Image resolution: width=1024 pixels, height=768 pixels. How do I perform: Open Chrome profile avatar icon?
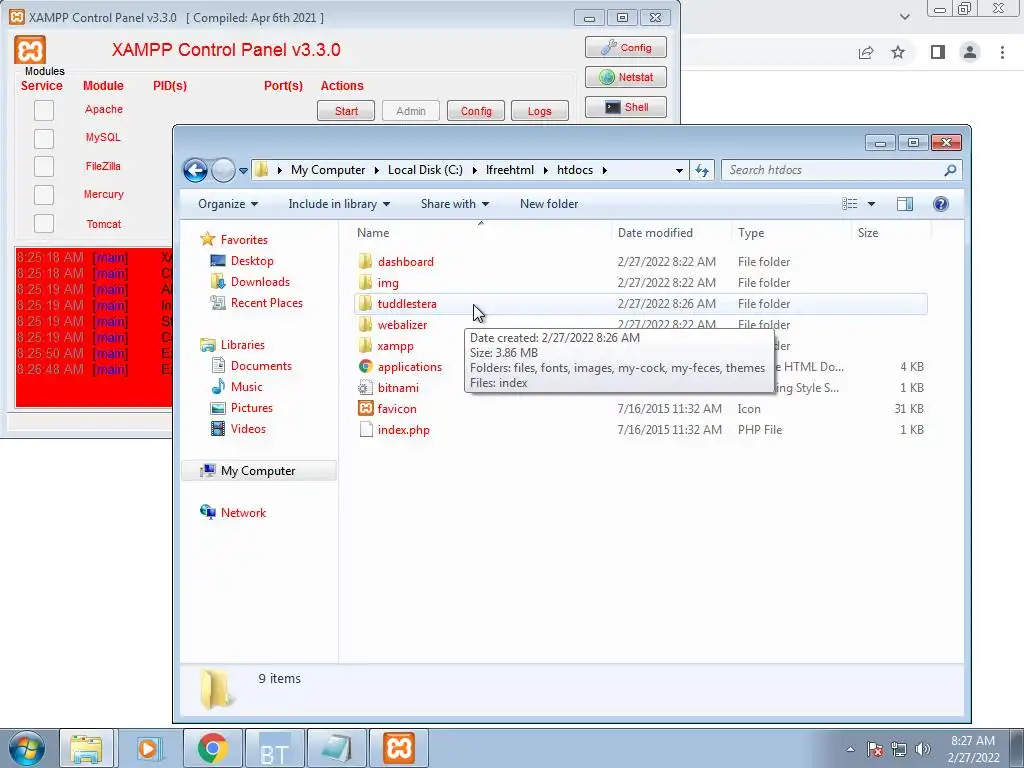pos(970,52)
